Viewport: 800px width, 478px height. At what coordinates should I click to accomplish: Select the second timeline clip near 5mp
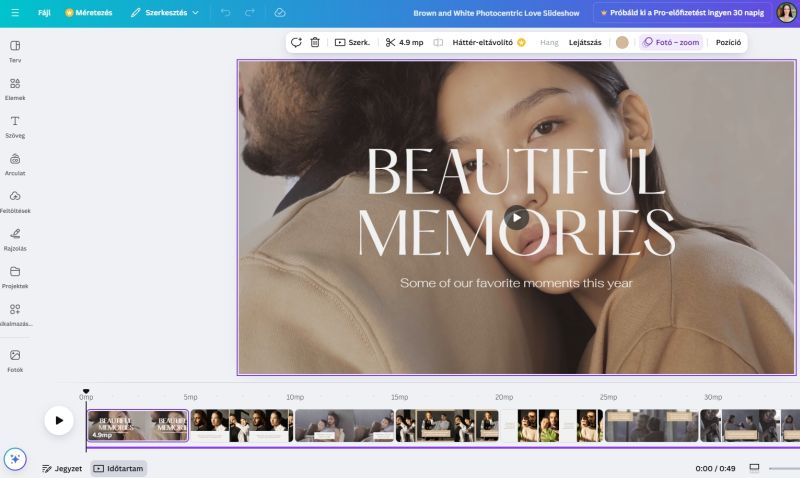coord(242,425)
